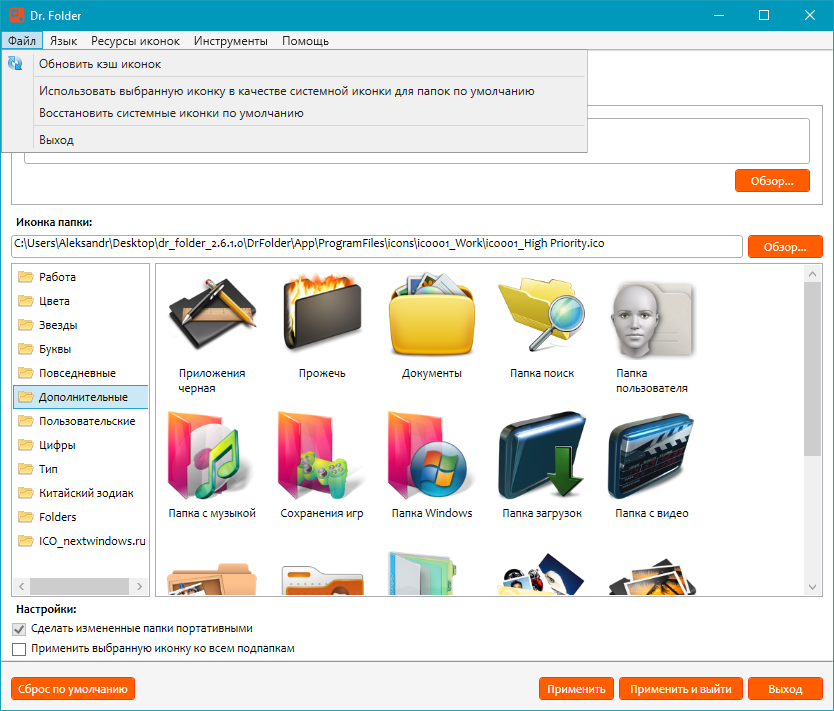Choose 'Обновить кэш иконок' menu entry
Screen dimensions: 834x711
coord(294,64)
